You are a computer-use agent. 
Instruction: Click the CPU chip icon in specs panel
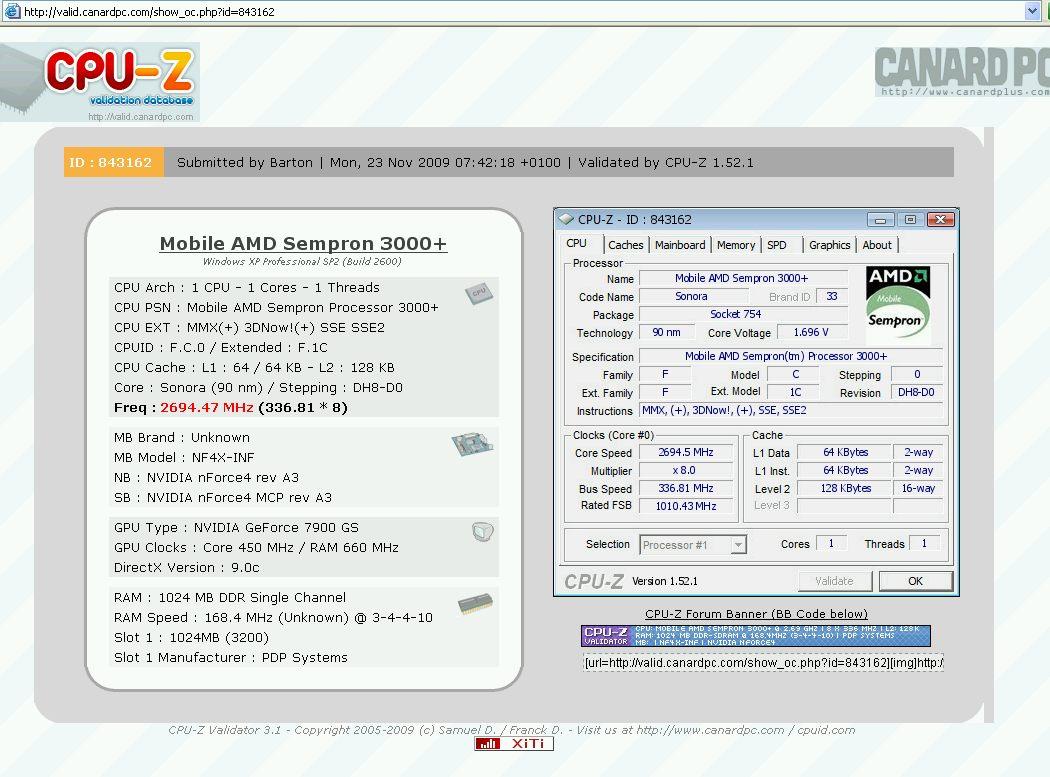pos(479,293)
